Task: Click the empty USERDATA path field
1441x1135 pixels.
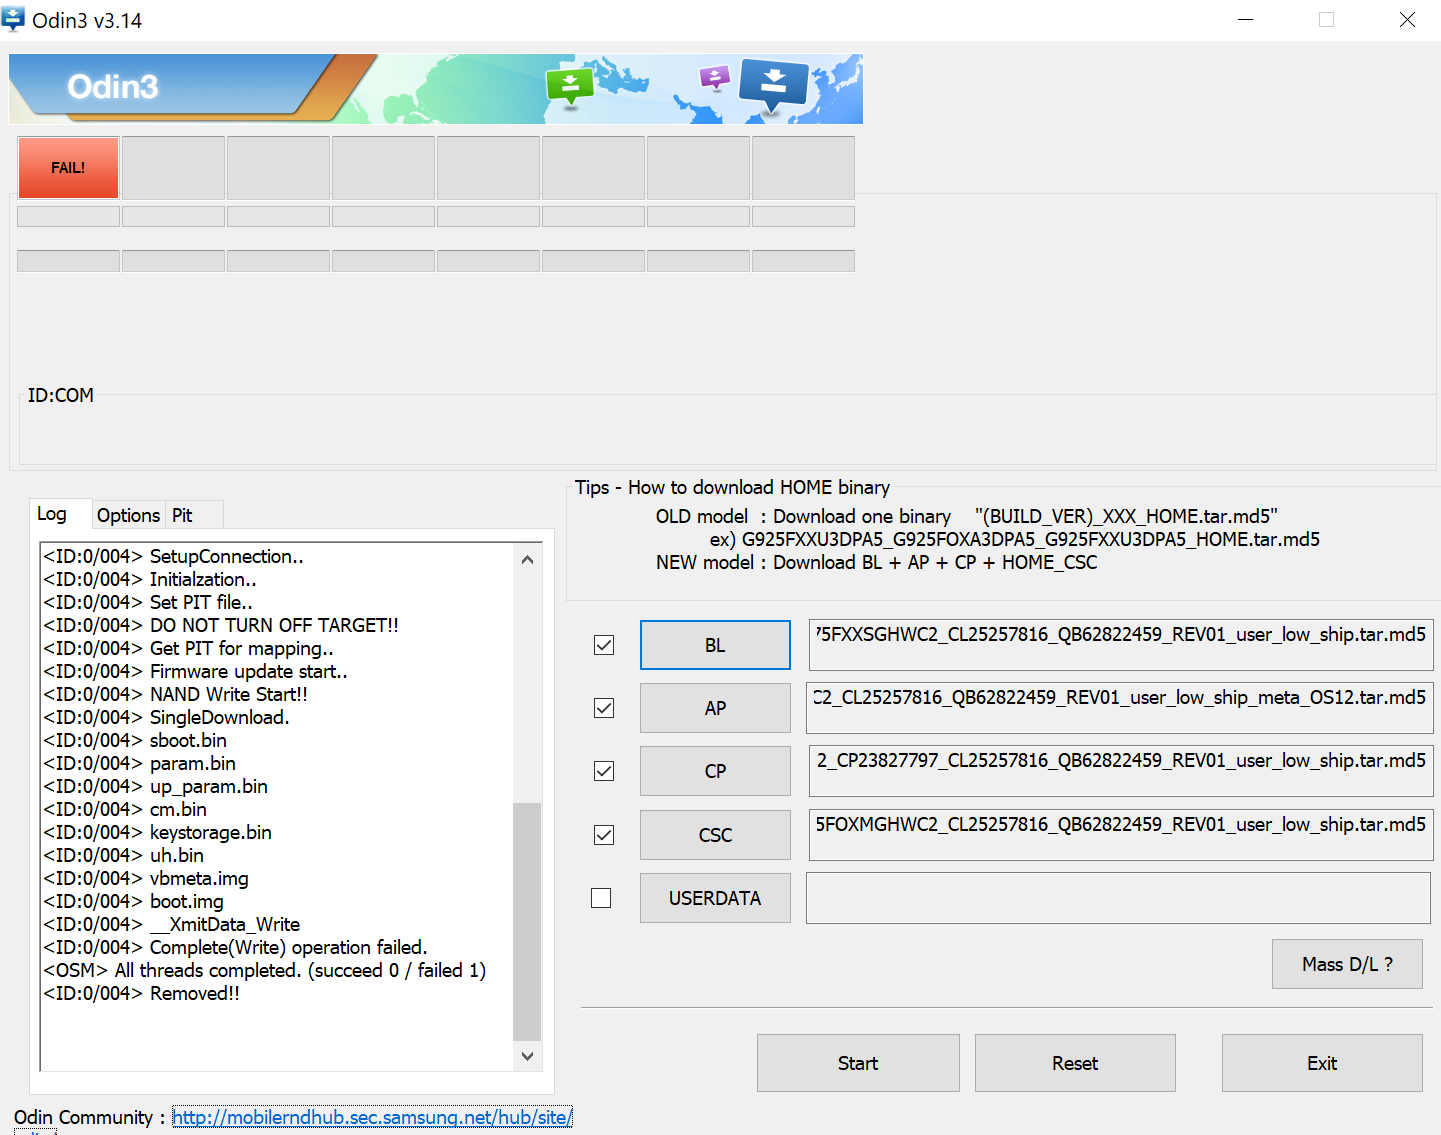Action: [1118, 898]
